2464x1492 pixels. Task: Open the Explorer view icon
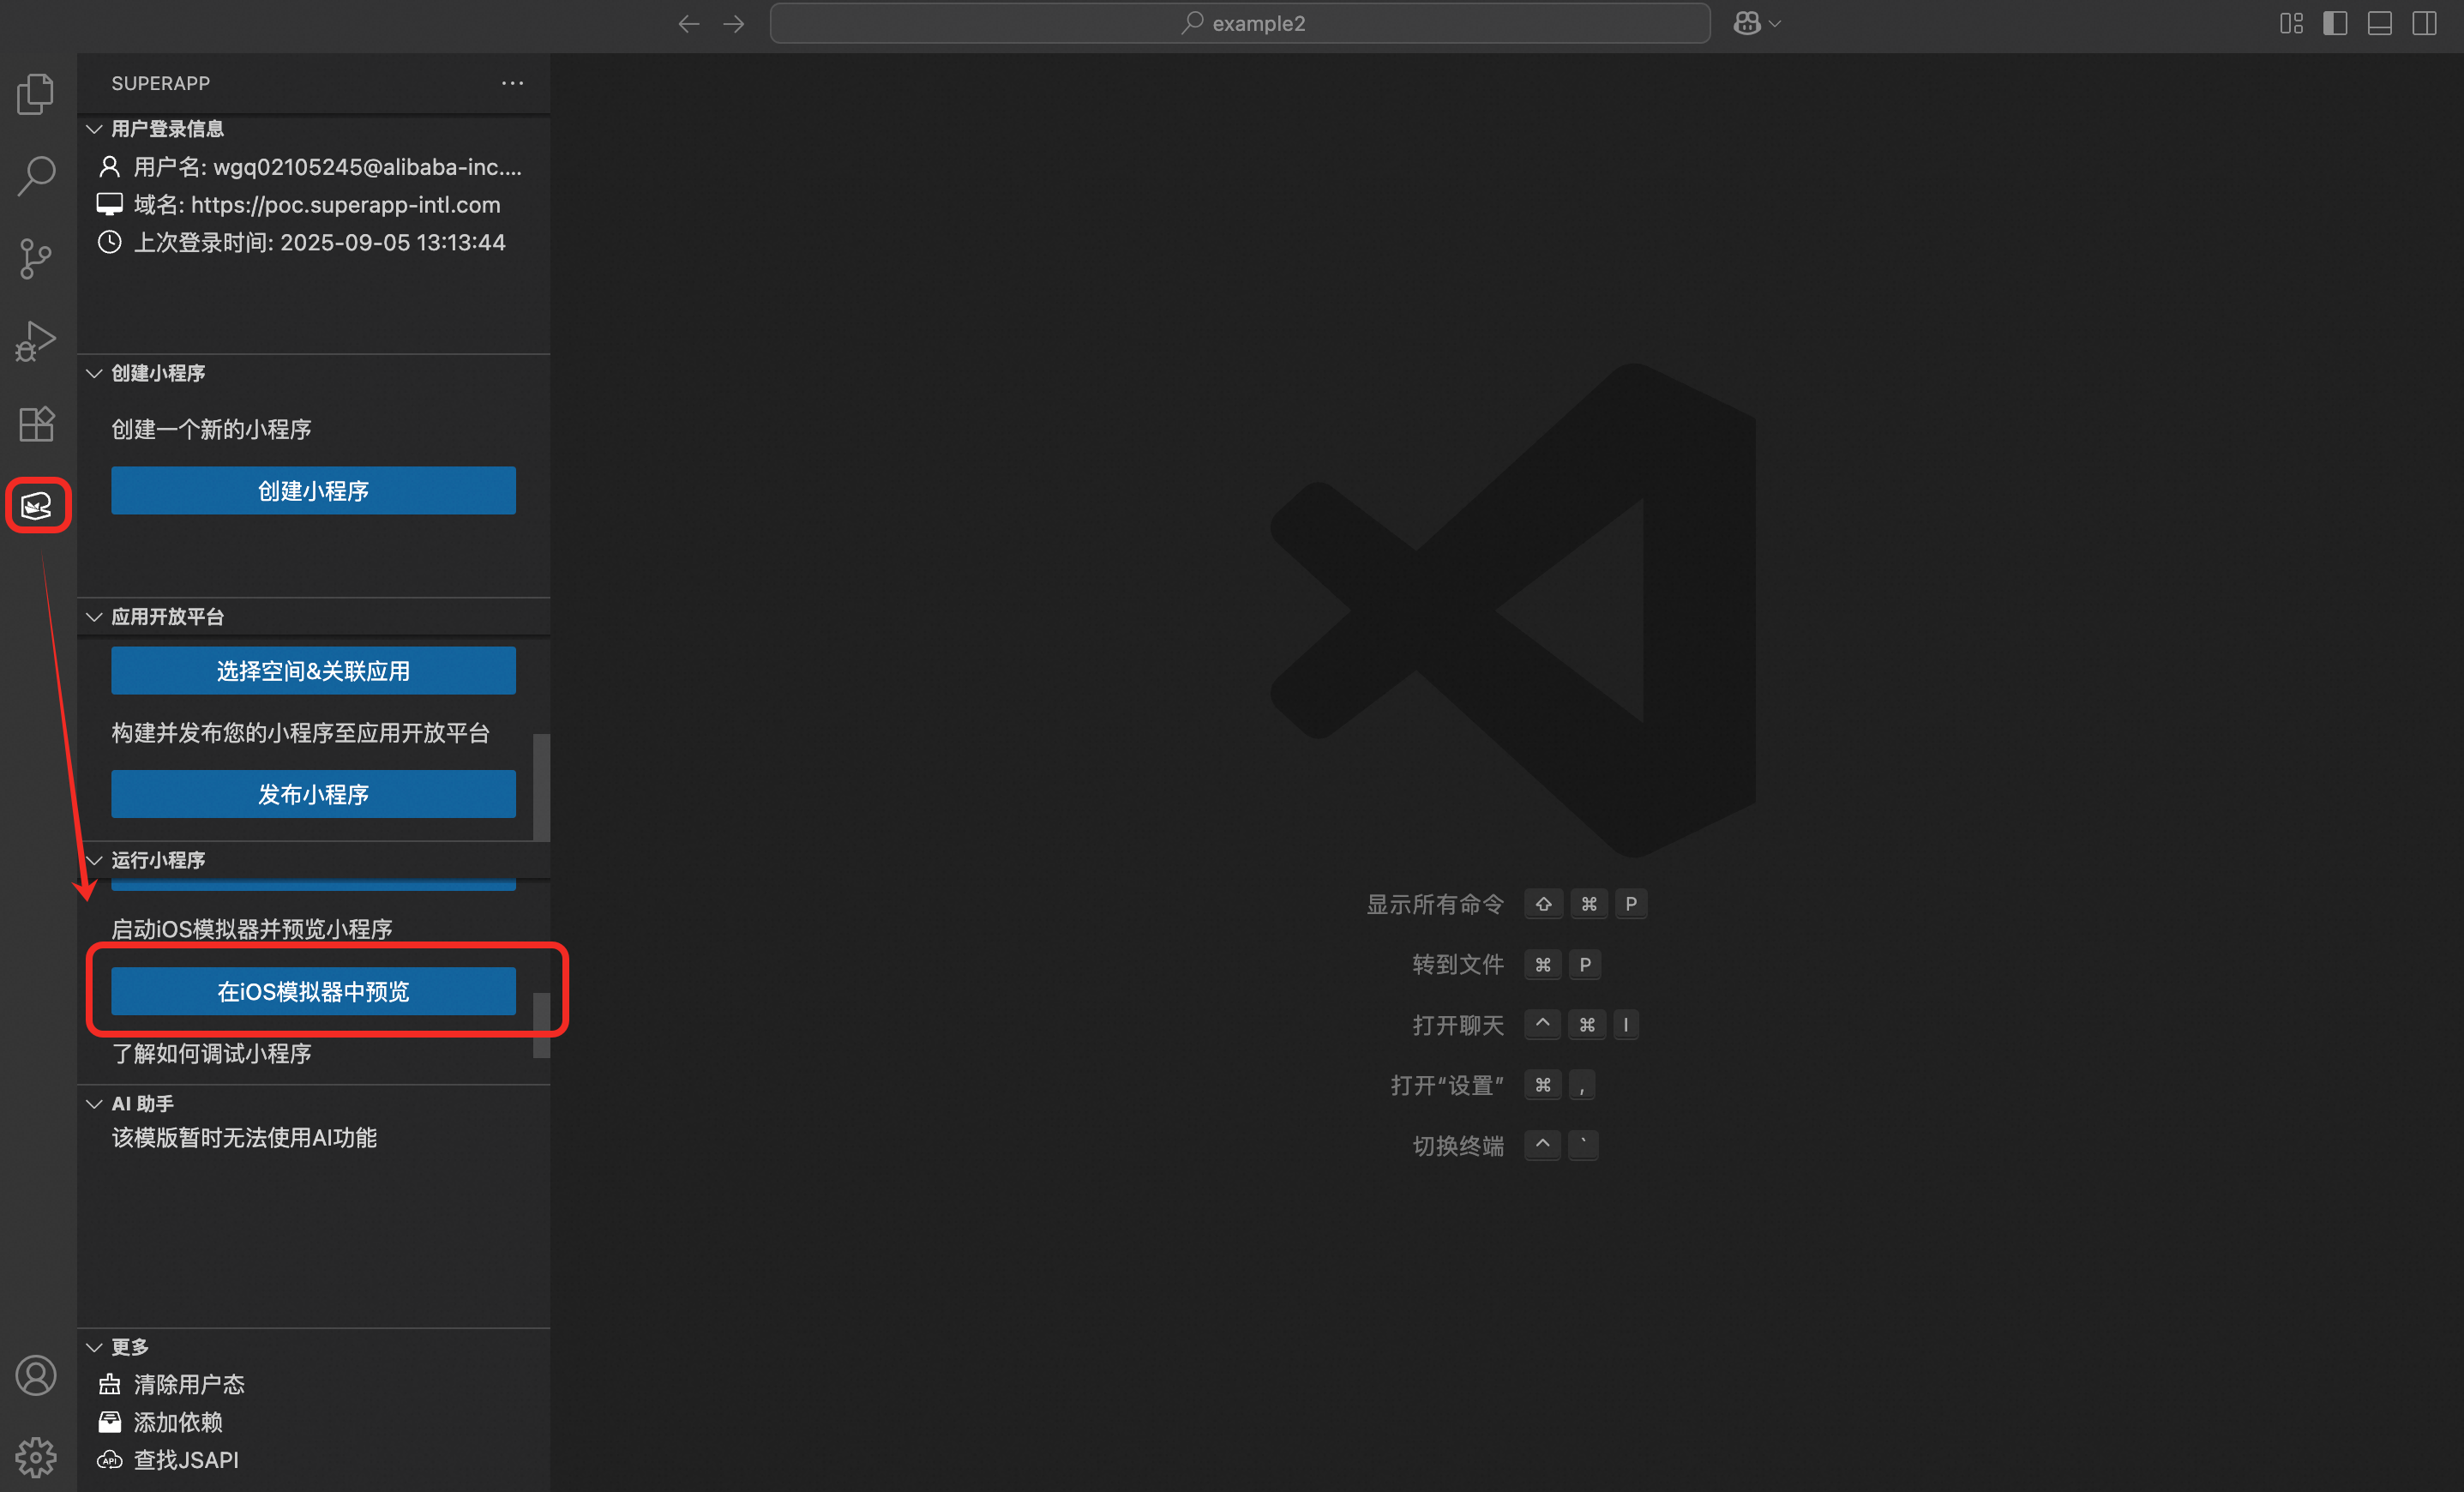click(36, 94)
